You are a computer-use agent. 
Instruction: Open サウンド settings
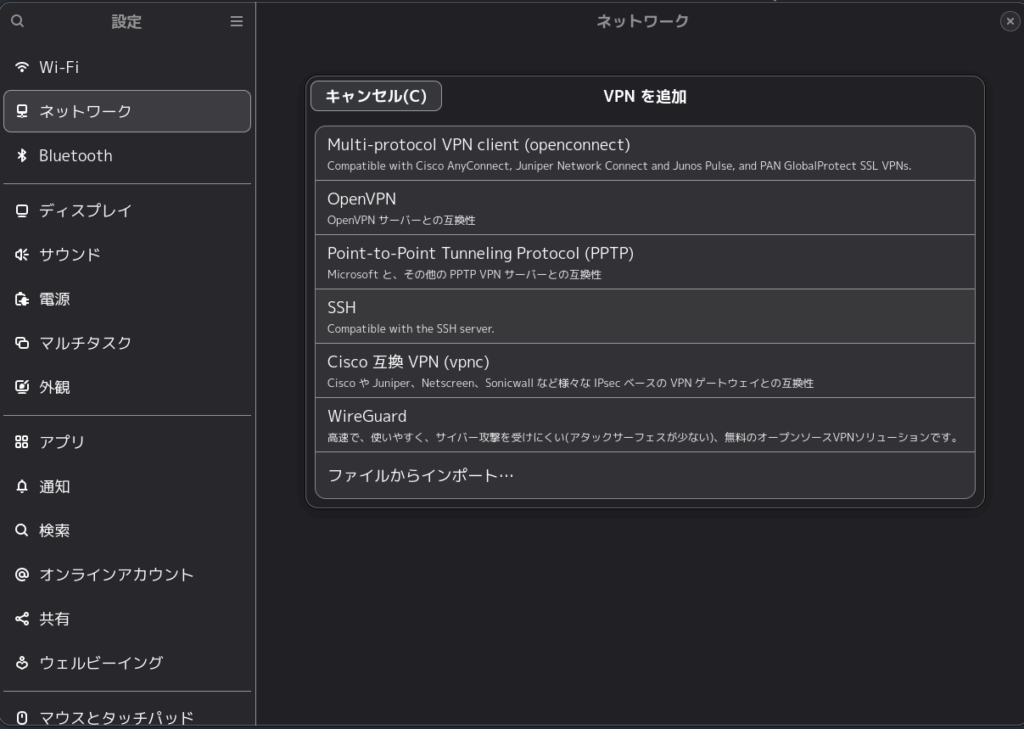(127, 255)
